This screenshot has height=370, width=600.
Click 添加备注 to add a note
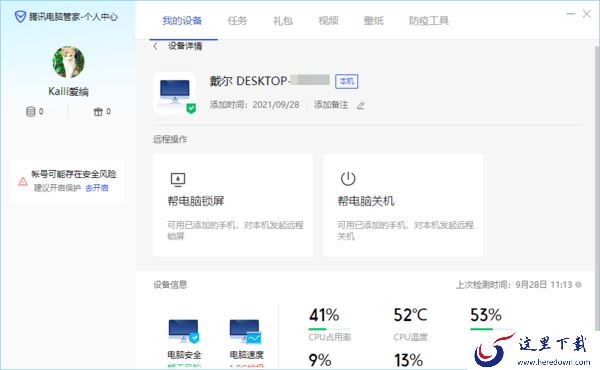coord(331,104)
